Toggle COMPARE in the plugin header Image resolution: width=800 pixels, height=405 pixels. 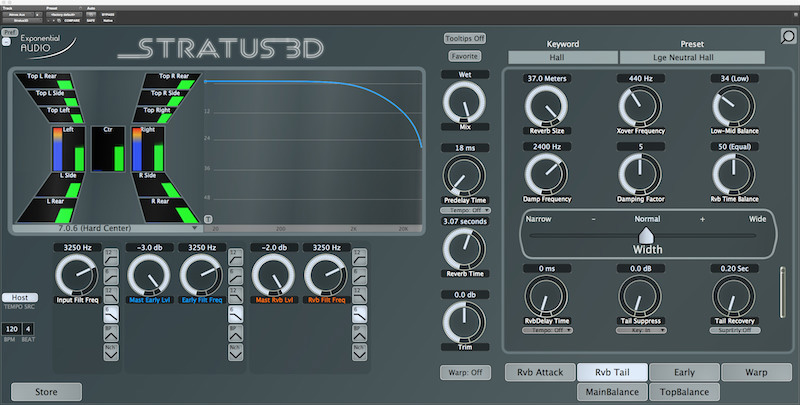pos(72,20)
